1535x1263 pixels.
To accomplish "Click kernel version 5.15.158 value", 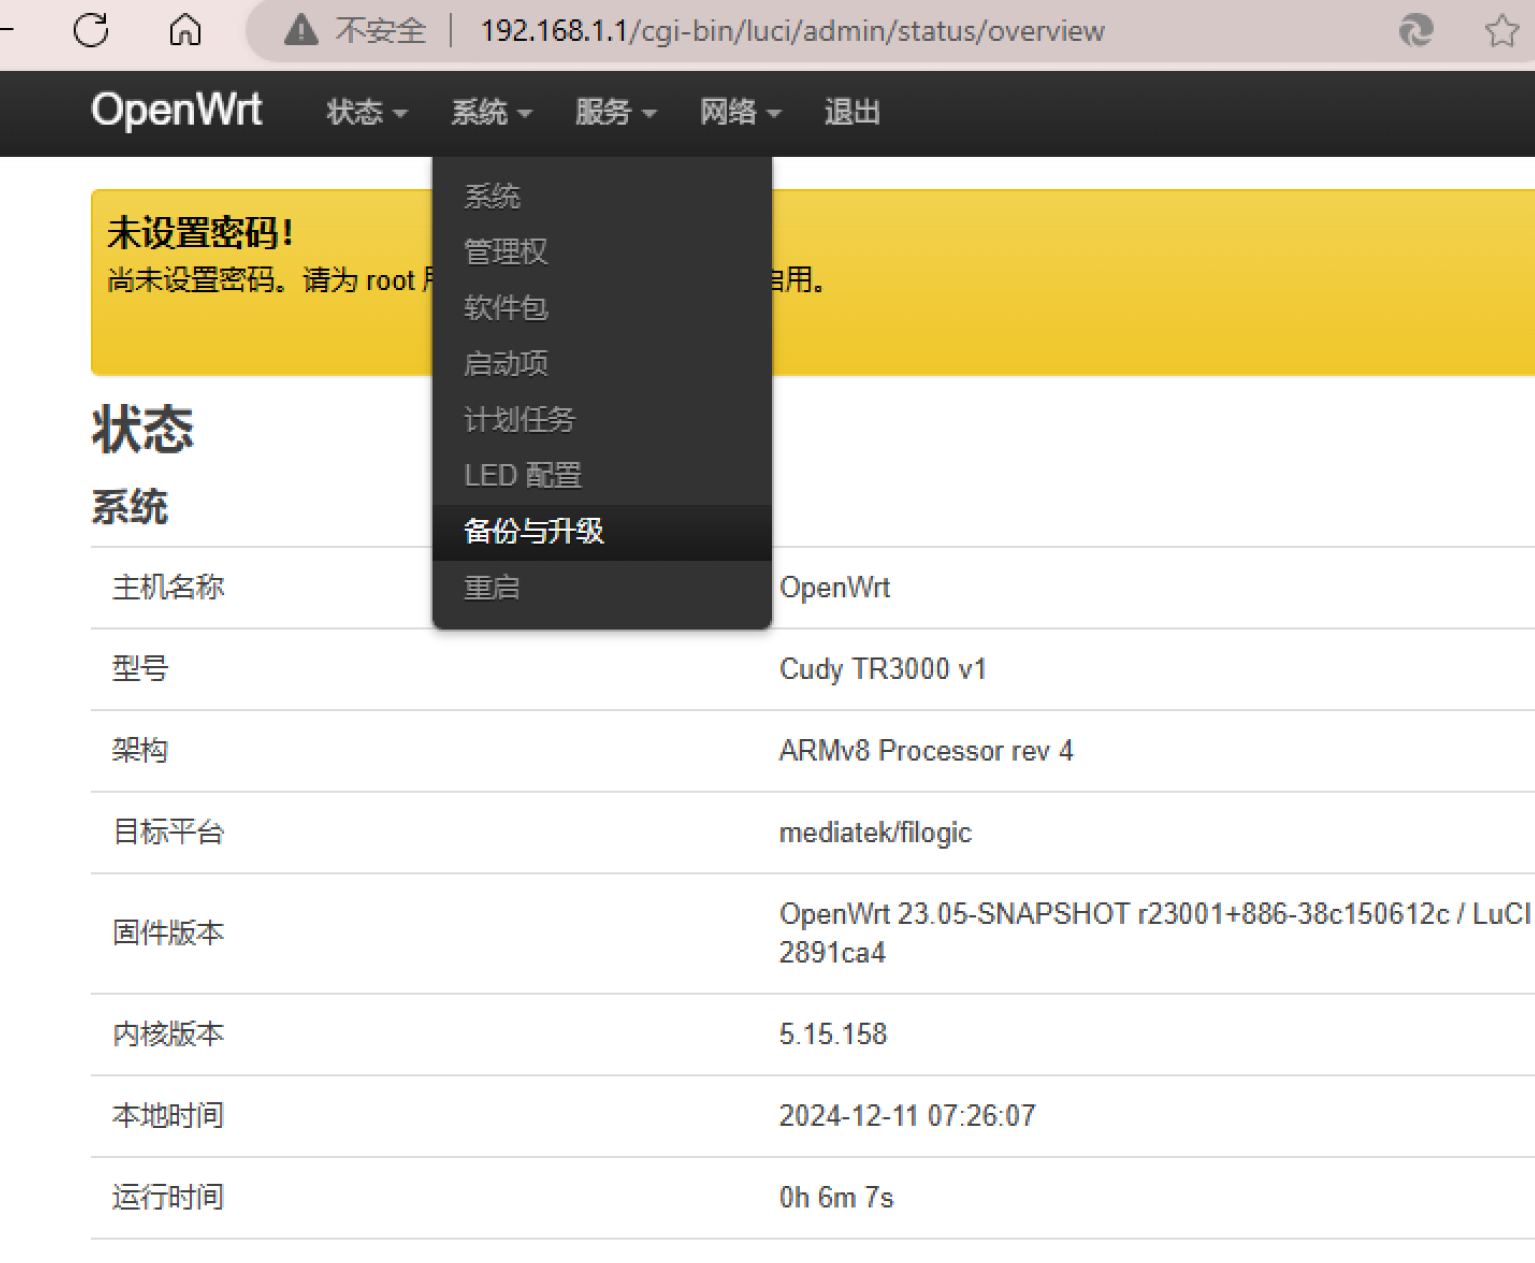I will pos(833,1034).
